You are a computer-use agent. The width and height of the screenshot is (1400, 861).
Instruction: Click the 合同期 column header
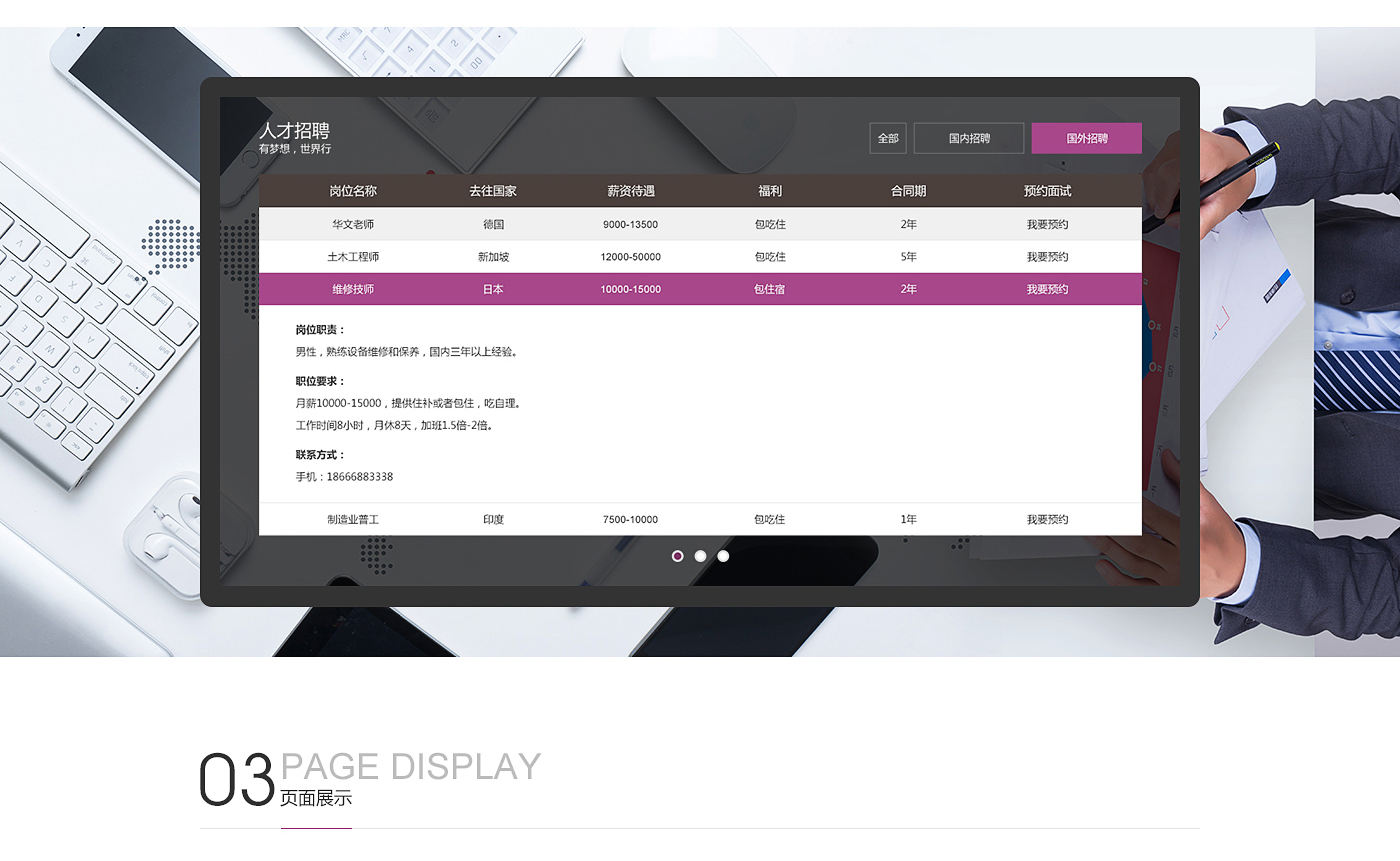908,191
